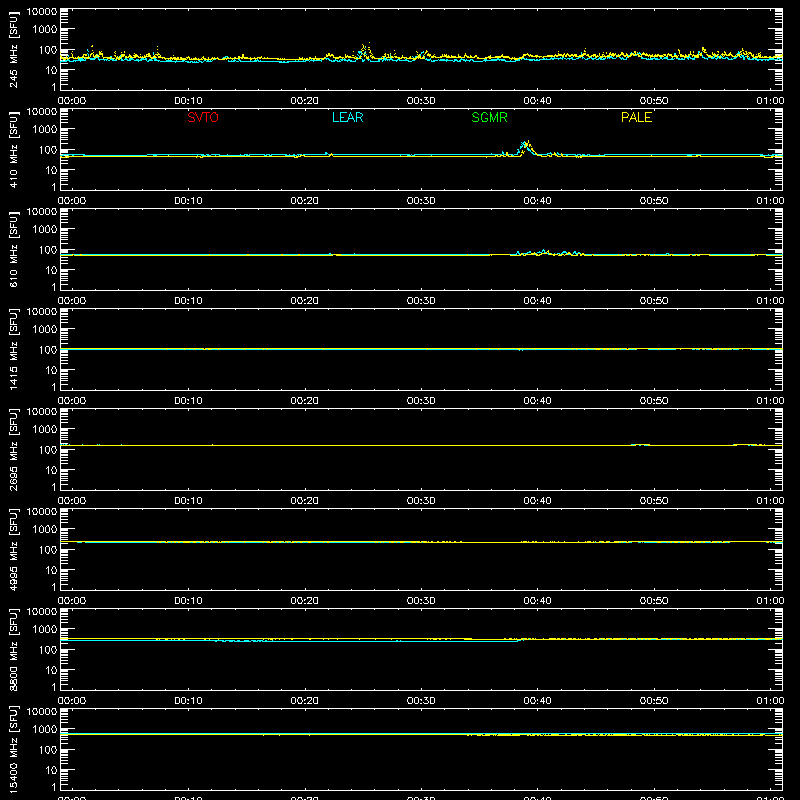800x800 pixels.
Task: Click the 100 value on 8800 MHz axis
Action: [49, 650]
